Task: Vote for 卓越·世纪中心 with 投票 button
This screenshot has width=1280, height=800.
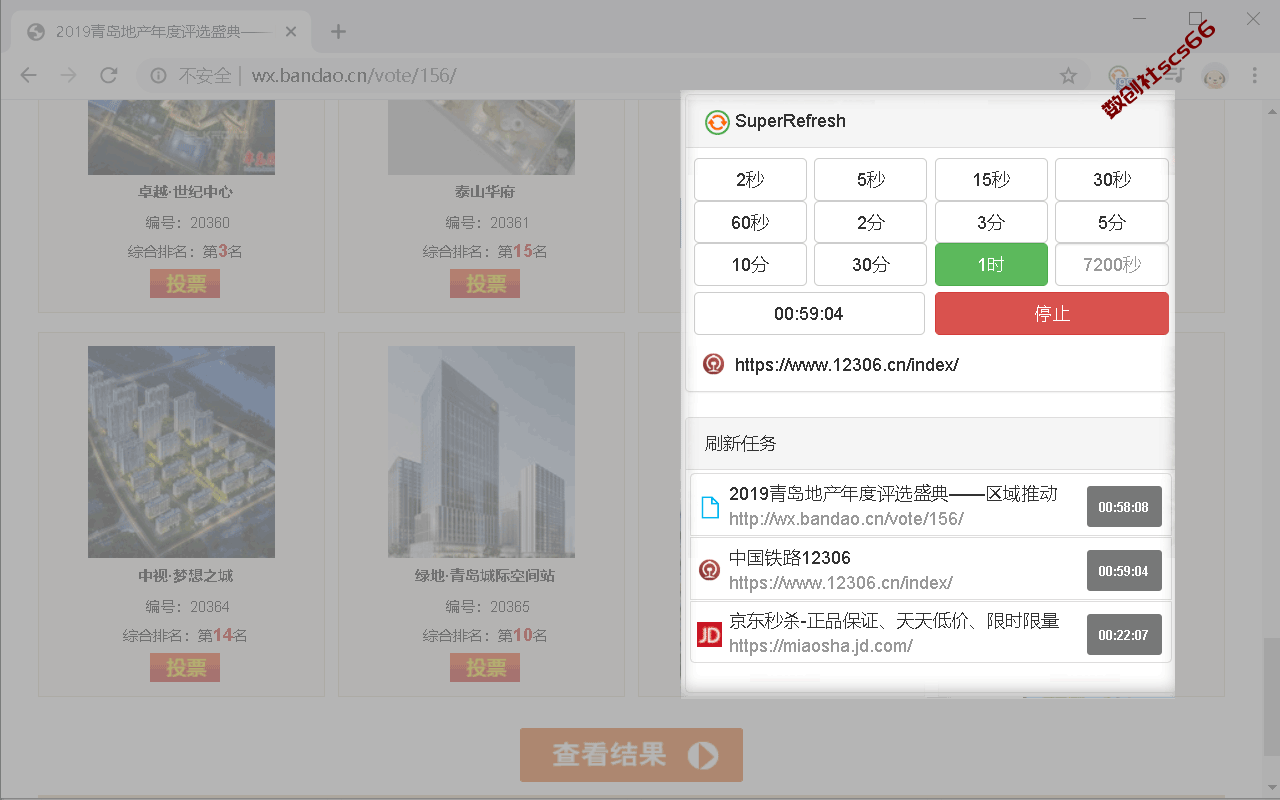Action: [x=185, y=284]
